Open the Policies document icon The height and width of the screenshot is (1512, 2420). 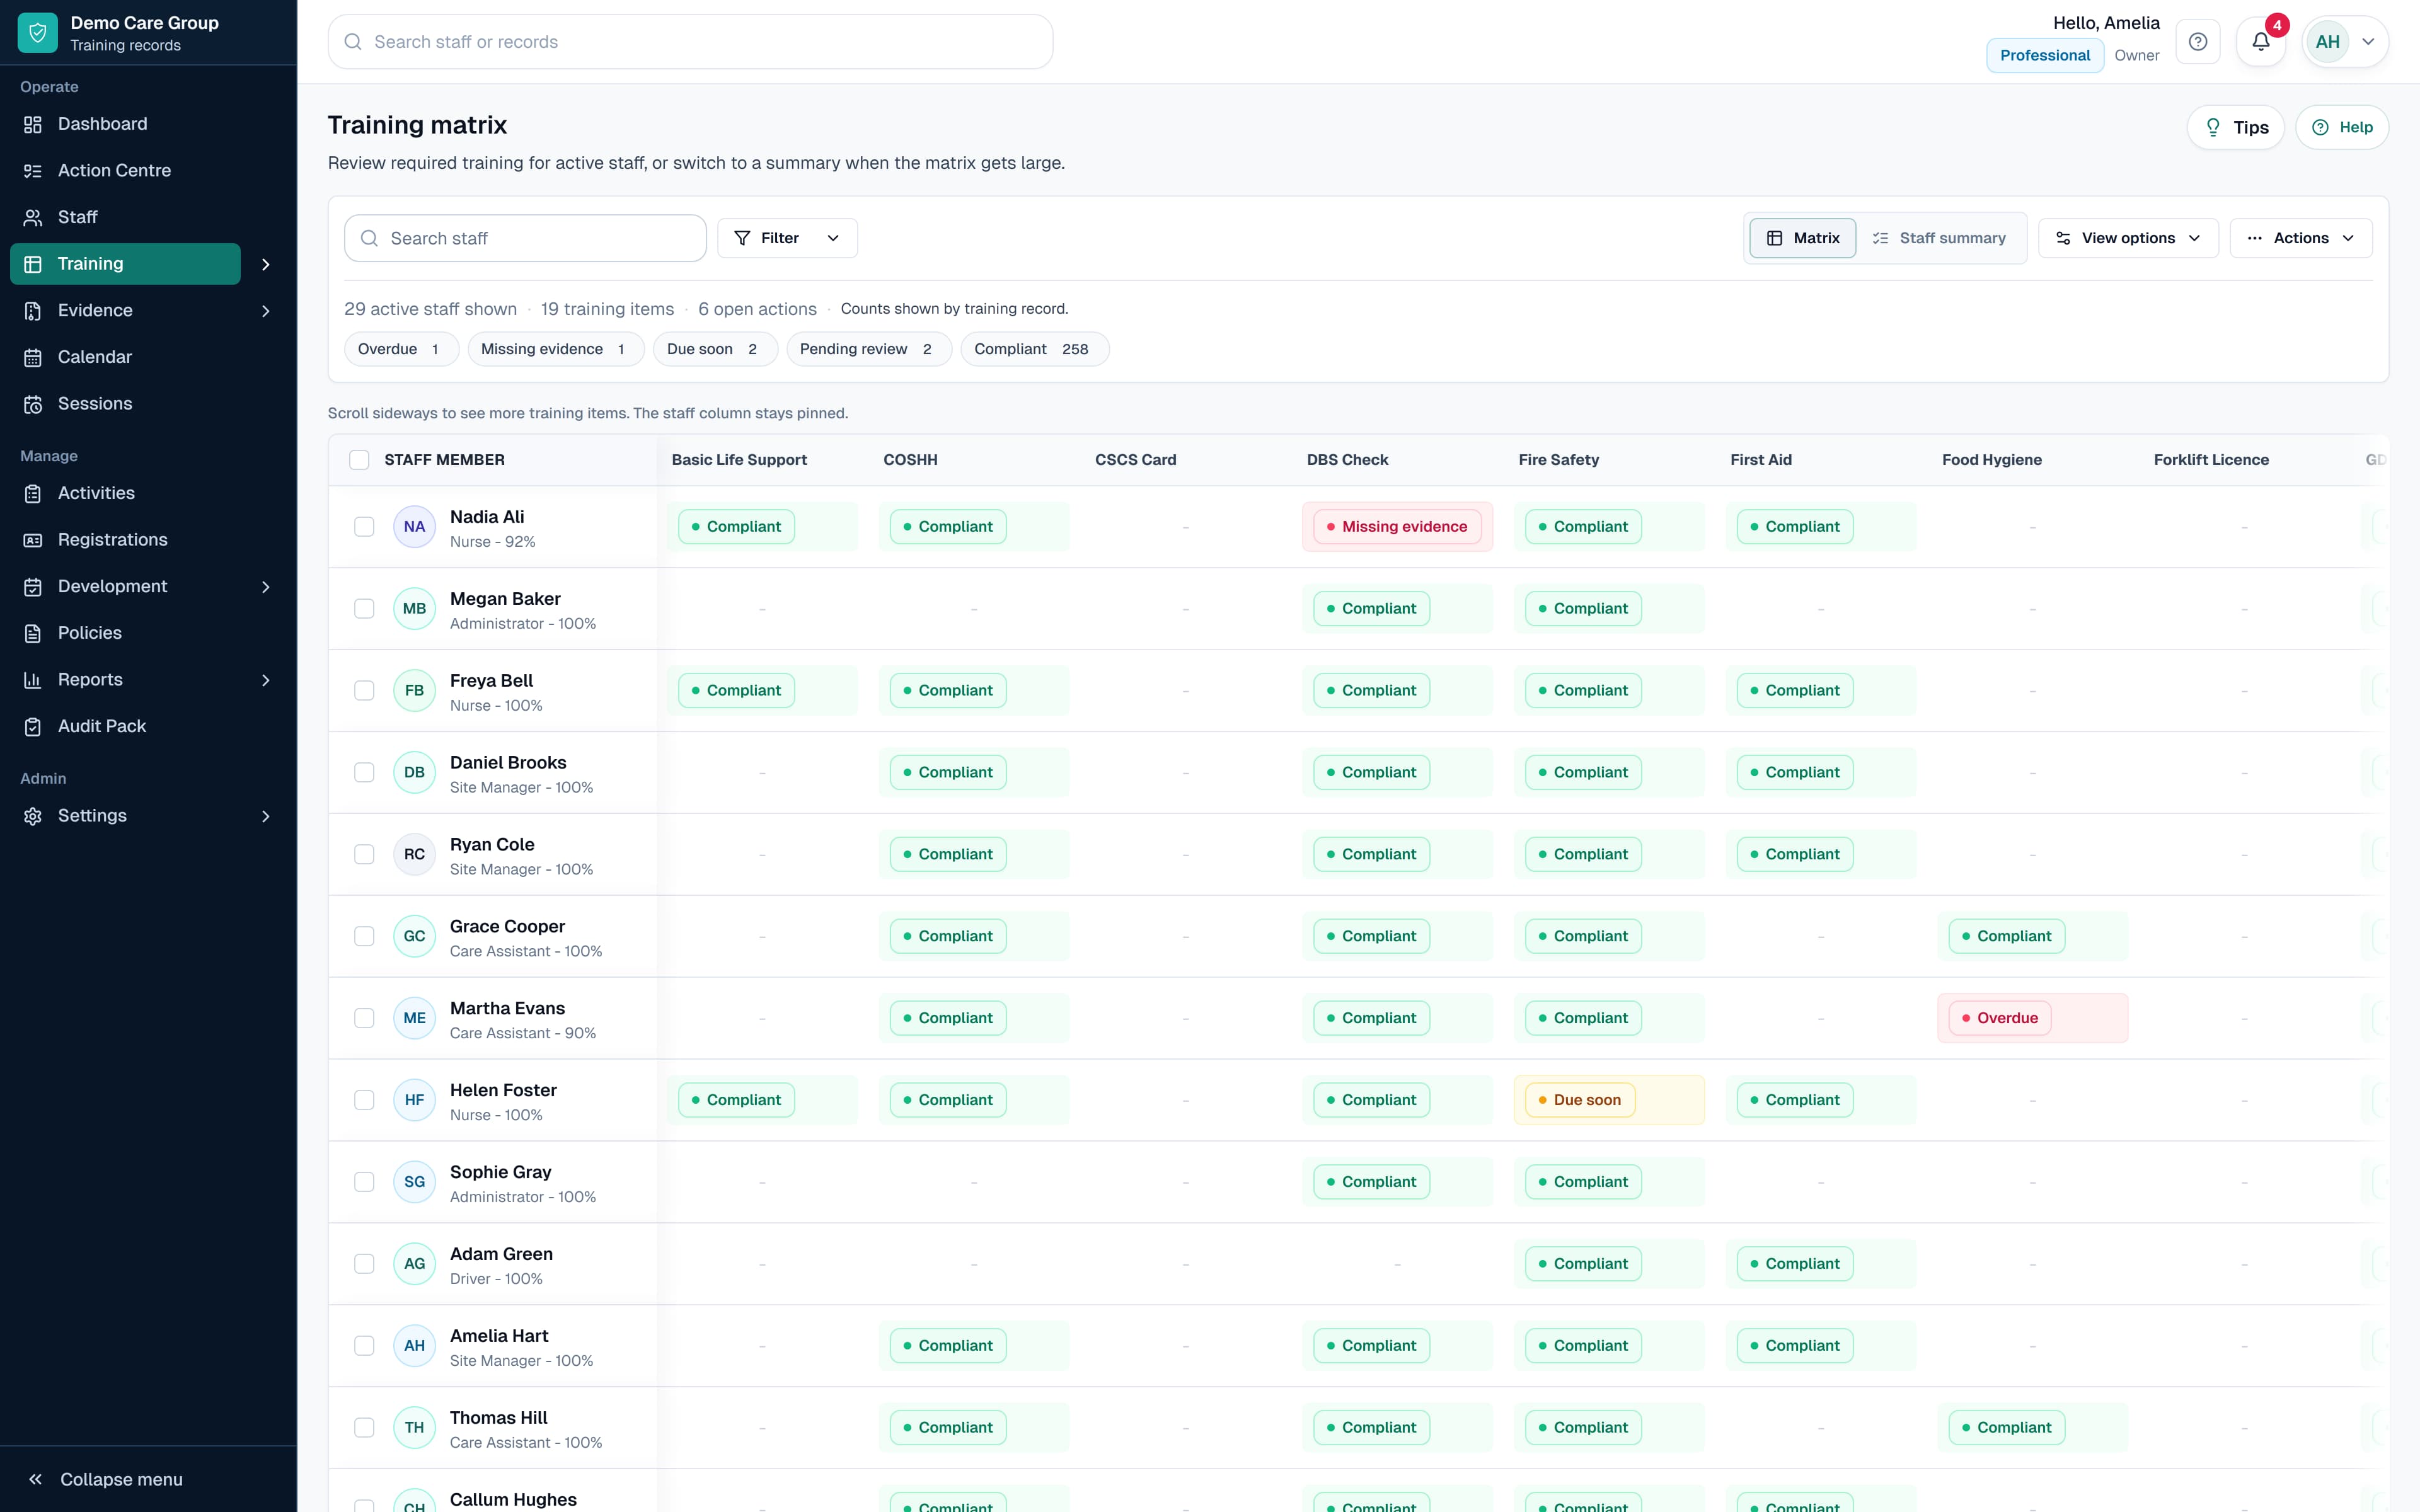click(x=33, y=633)
